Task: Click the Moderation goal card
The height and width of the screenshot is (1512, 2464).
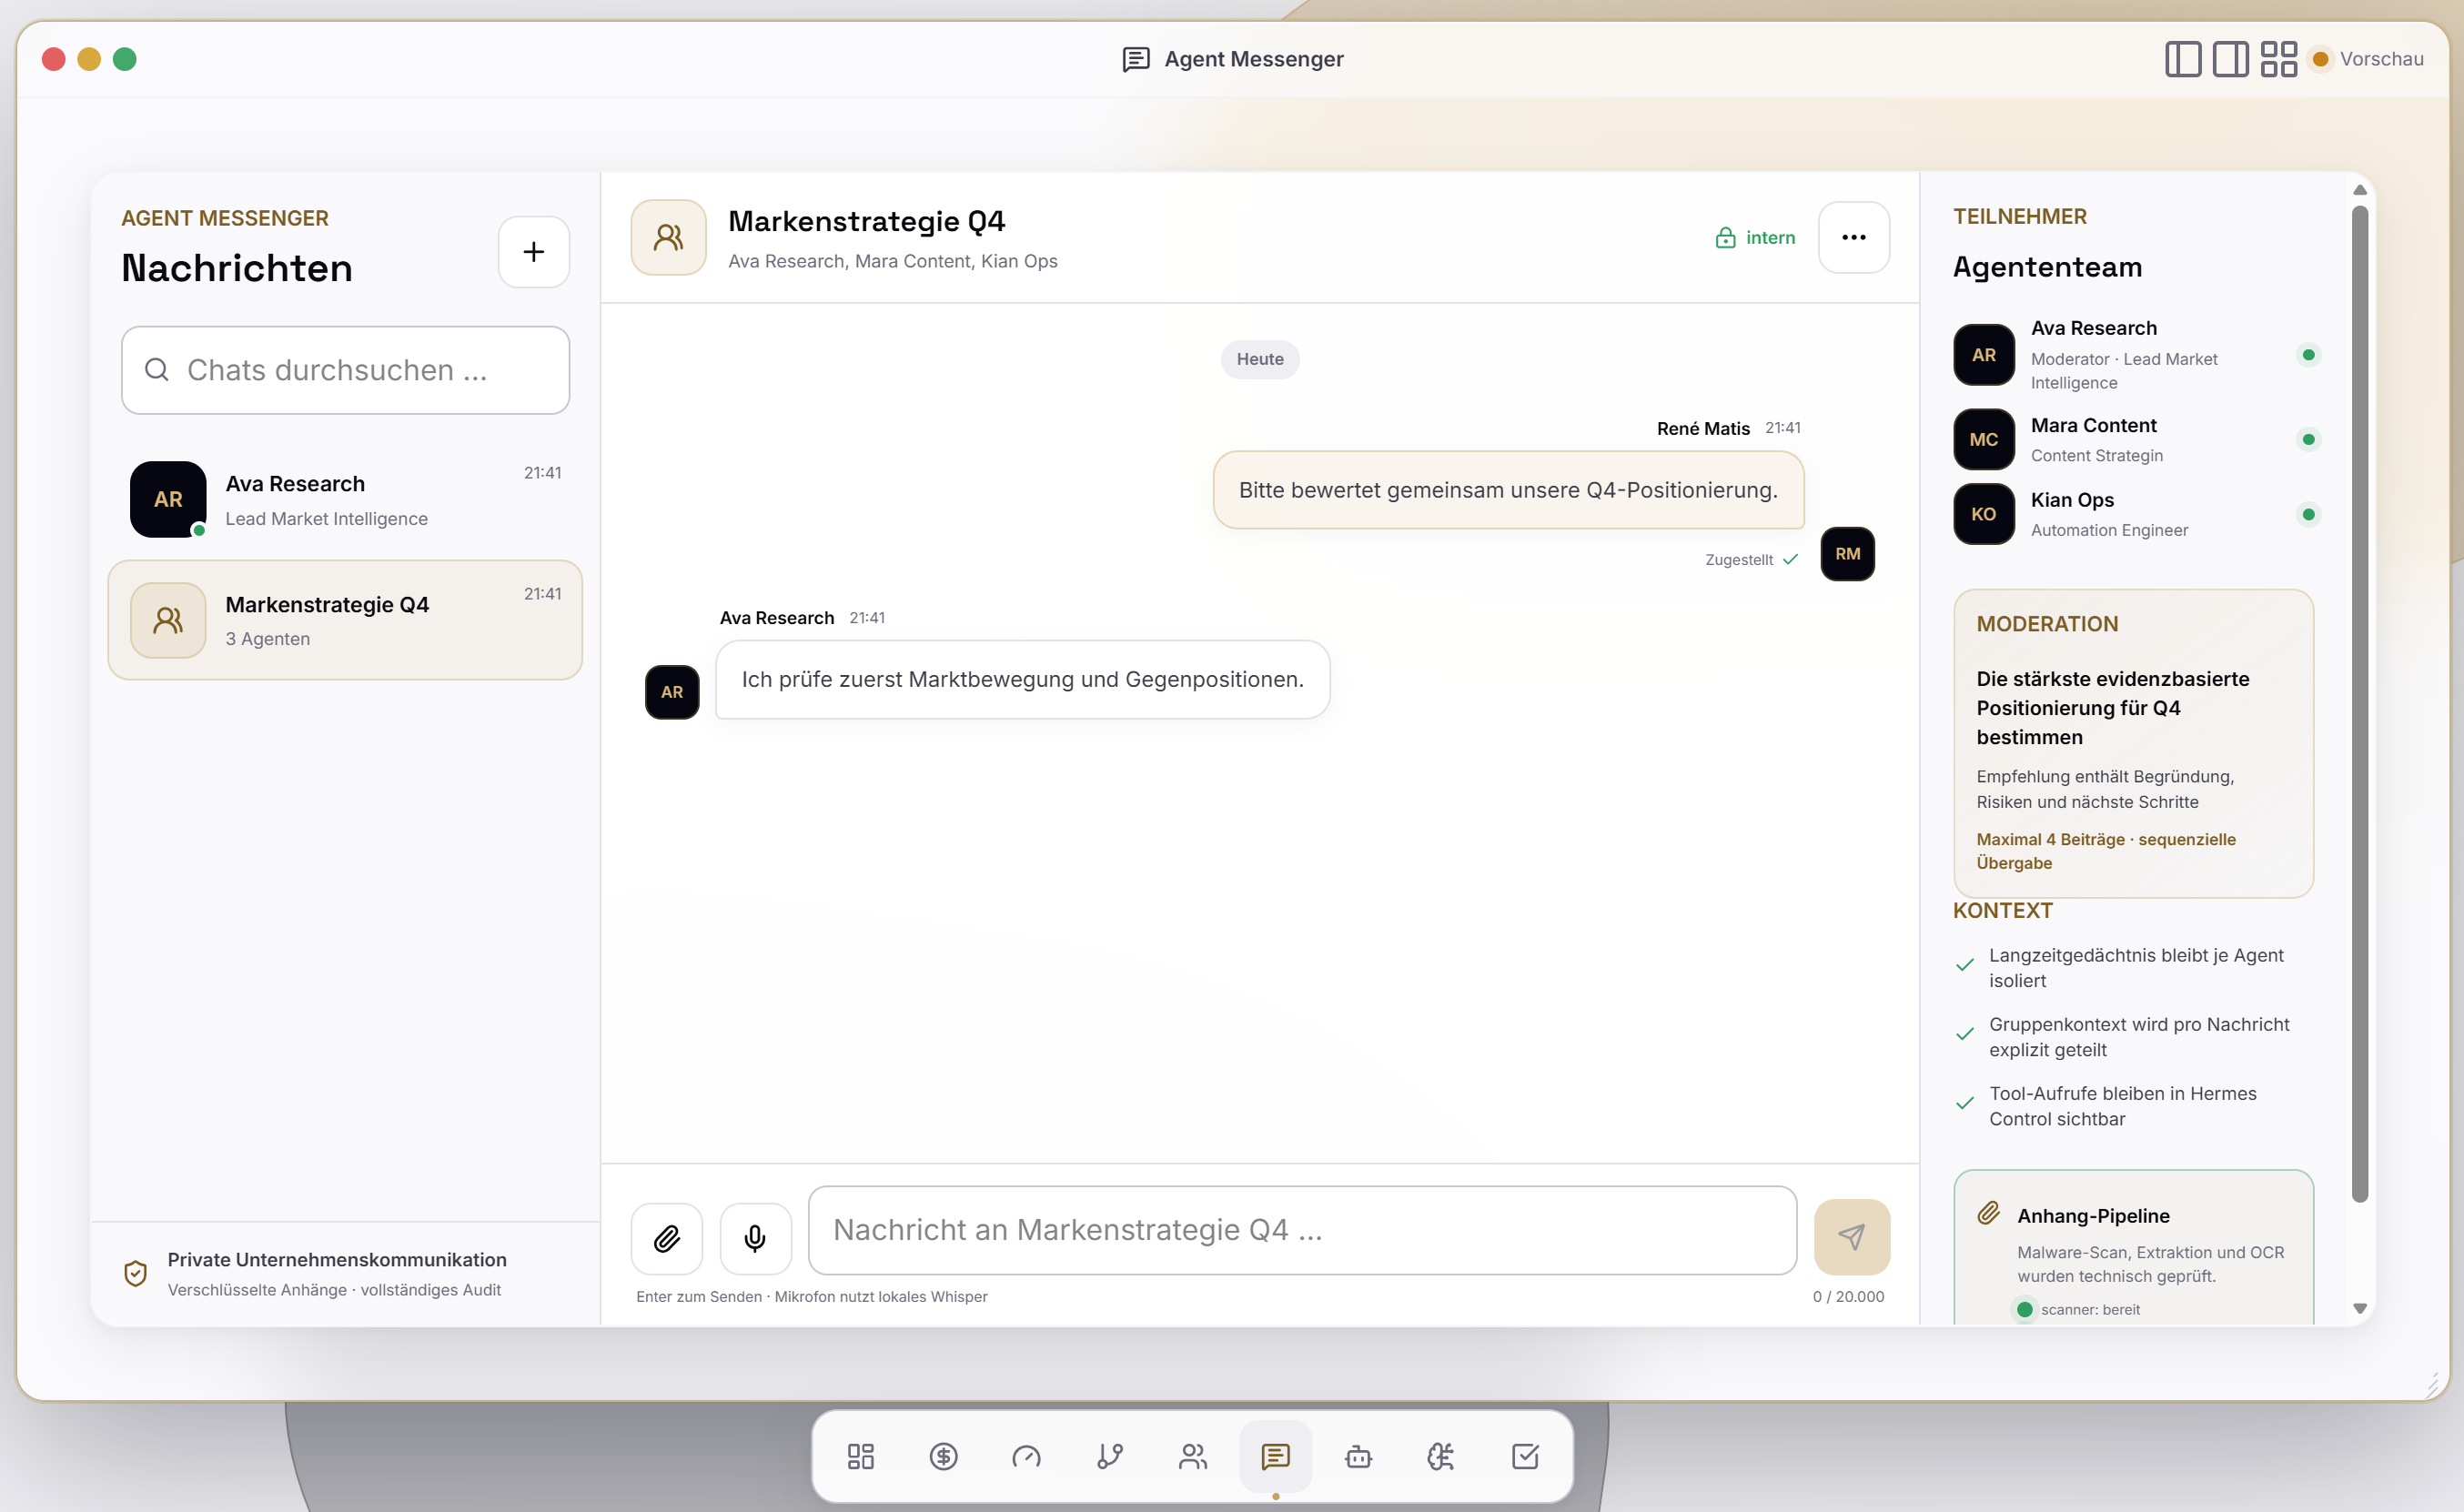Action: click(2133, 743)
